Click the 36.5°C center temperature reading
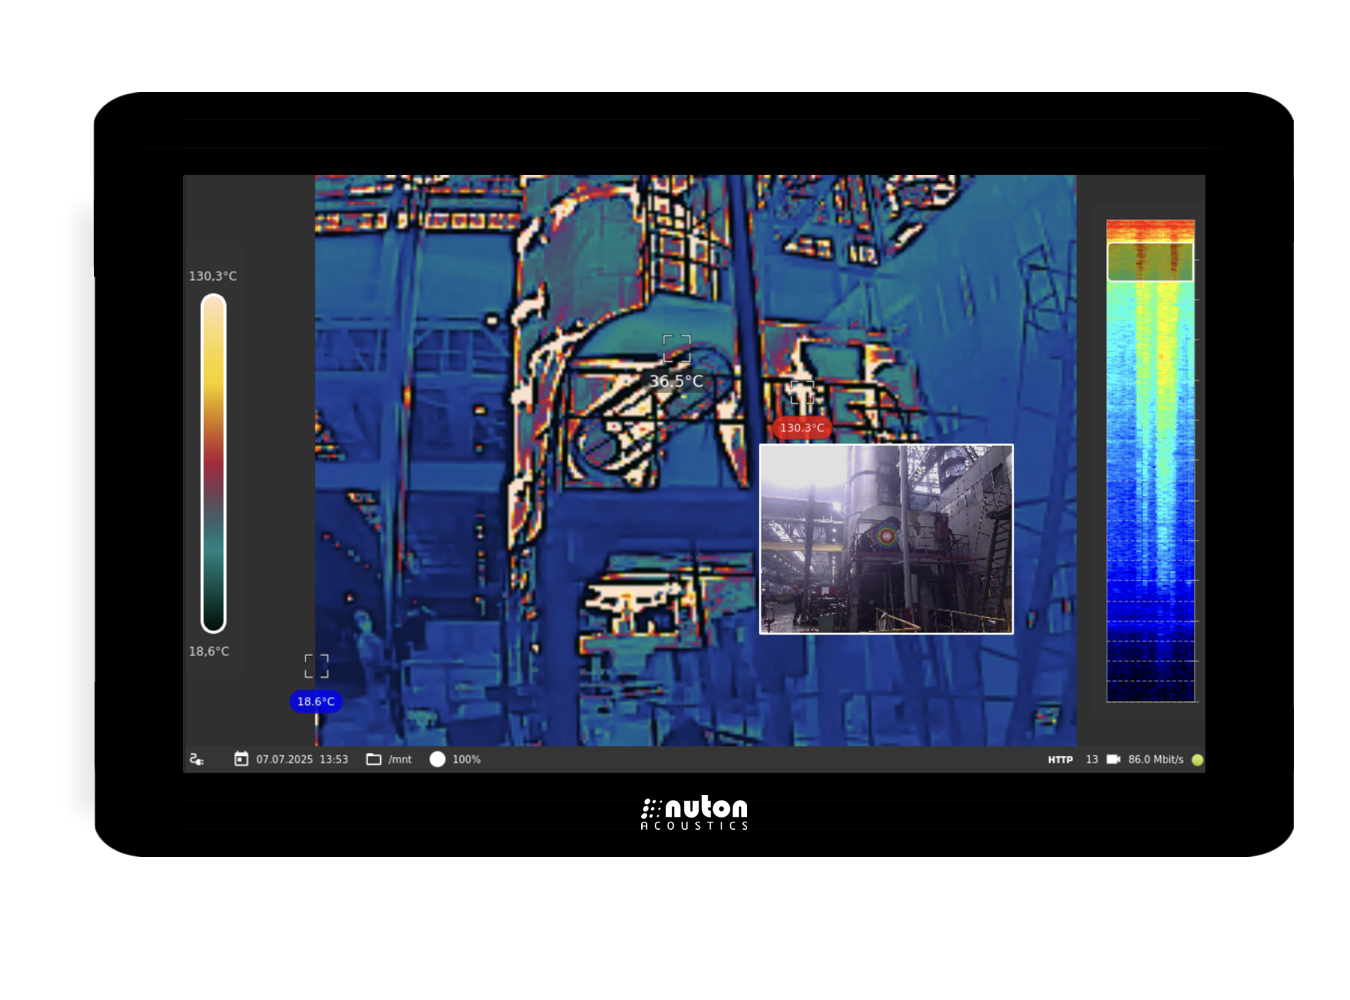 676,381
